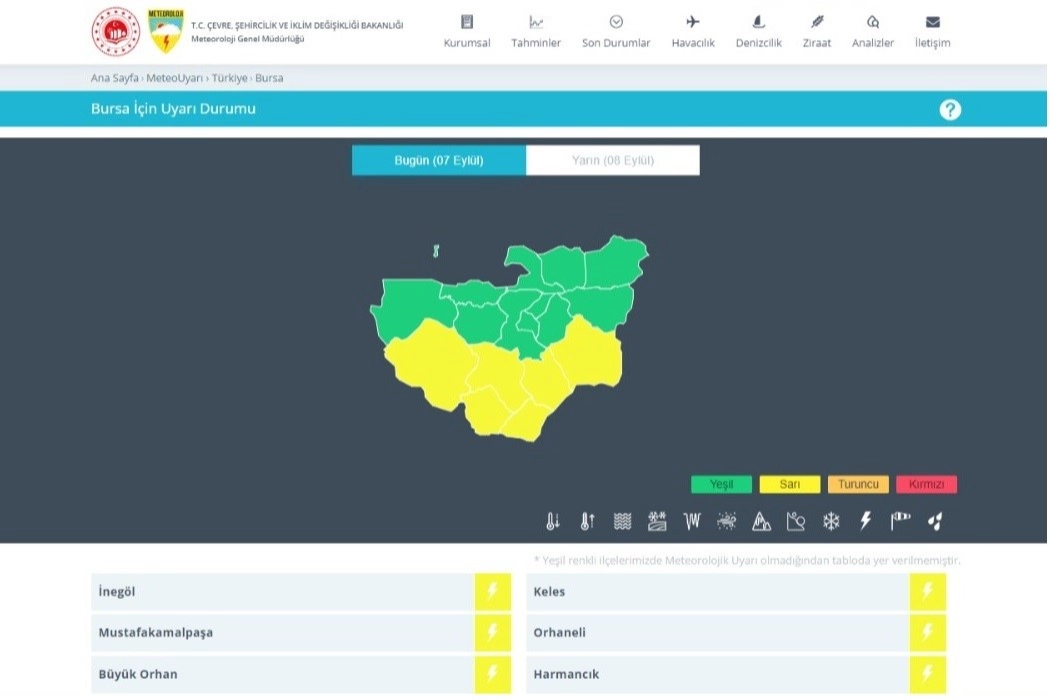This screenshot has height=700, width=1050.
Task: Click the thunderstorm lightning icon in legend row
Action: click(x=866, y=521)
